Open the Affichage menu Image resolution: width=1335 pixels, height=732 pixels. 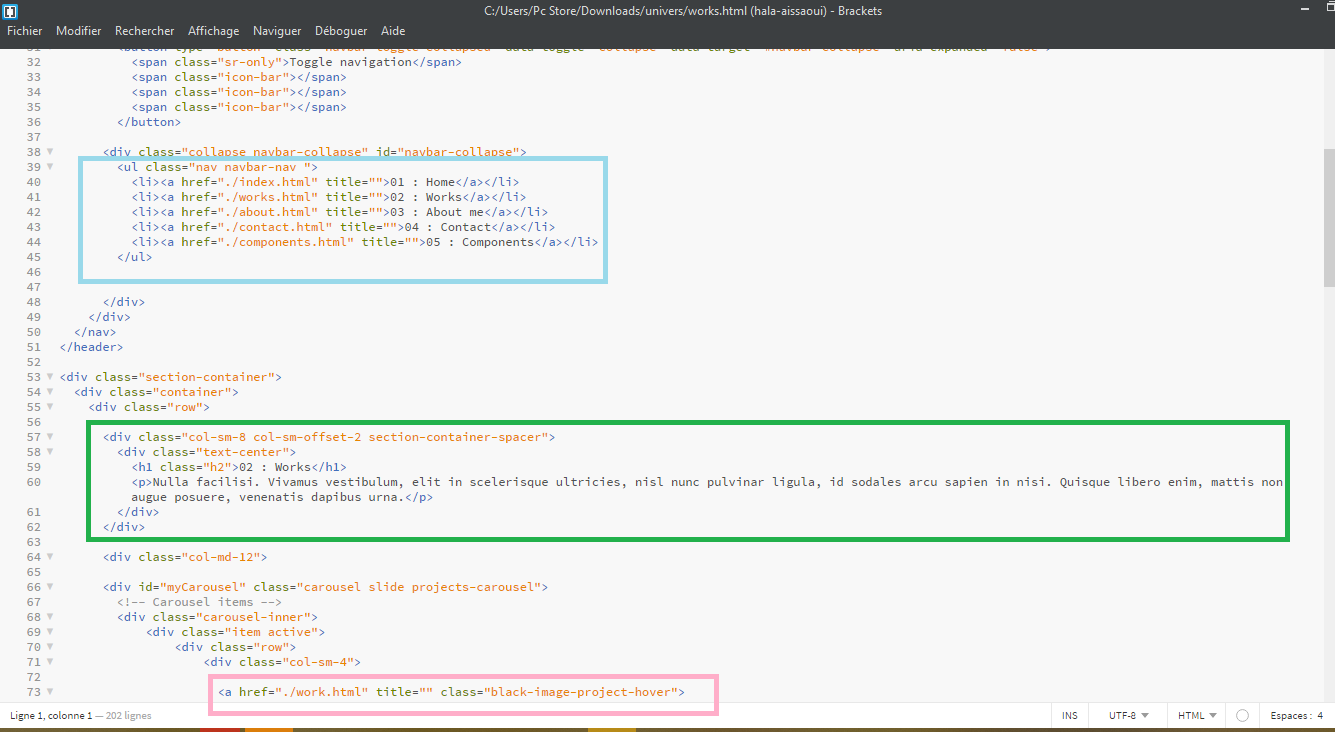214,31
